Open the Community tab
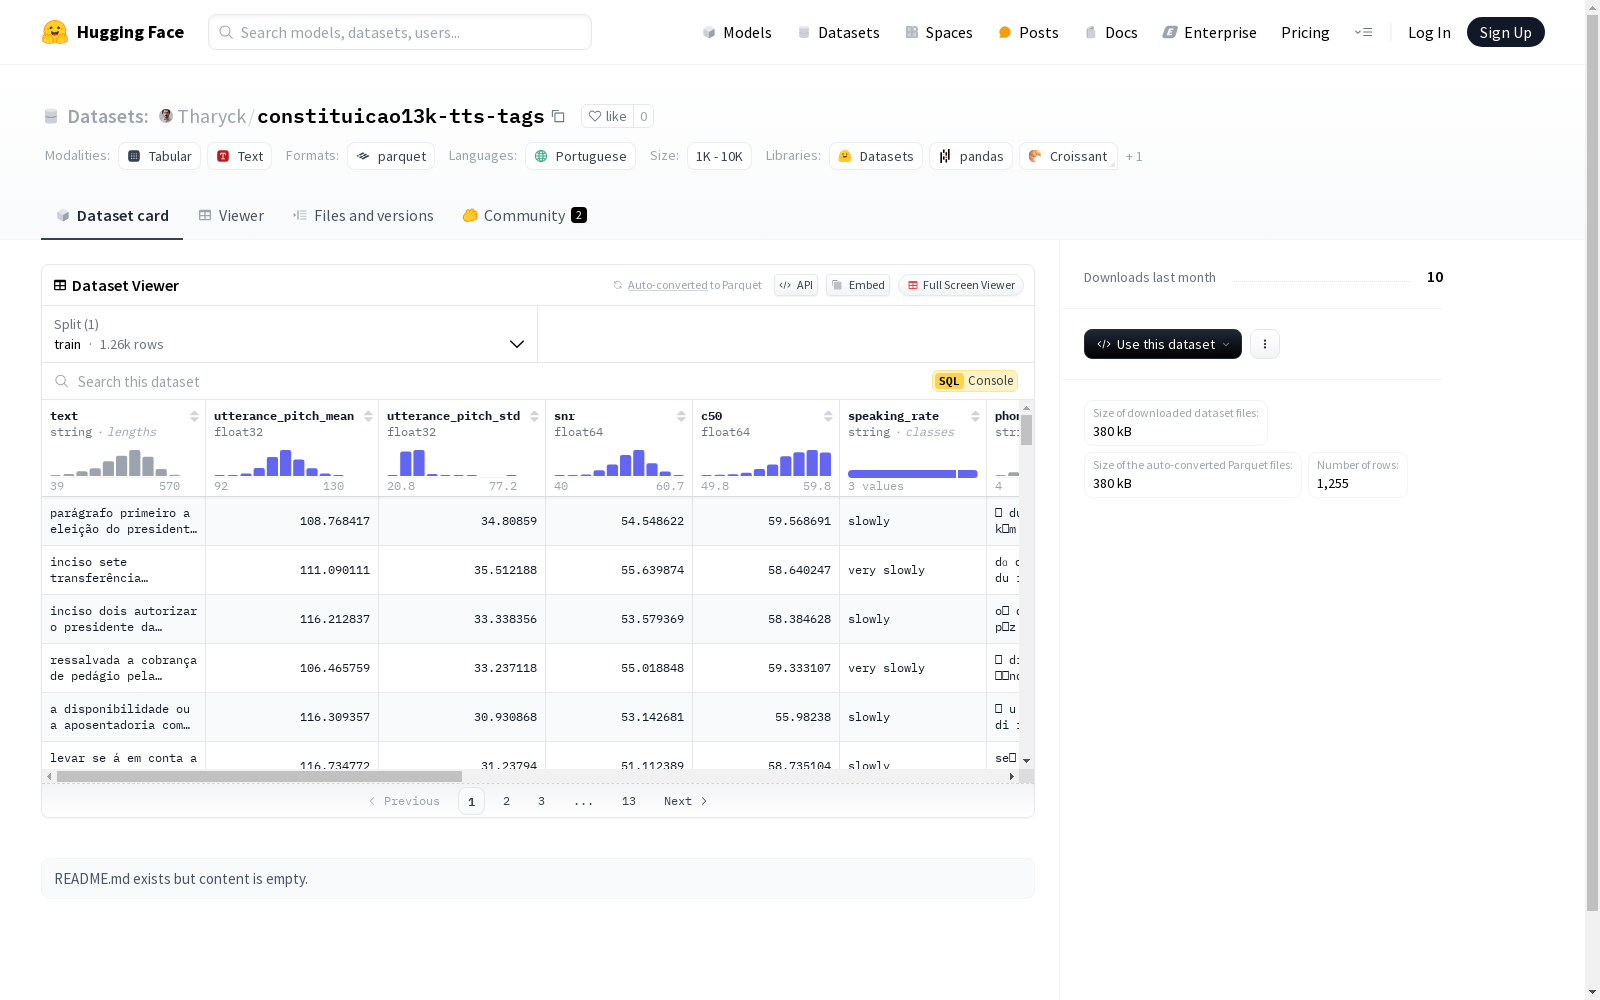 coord(525,216)
